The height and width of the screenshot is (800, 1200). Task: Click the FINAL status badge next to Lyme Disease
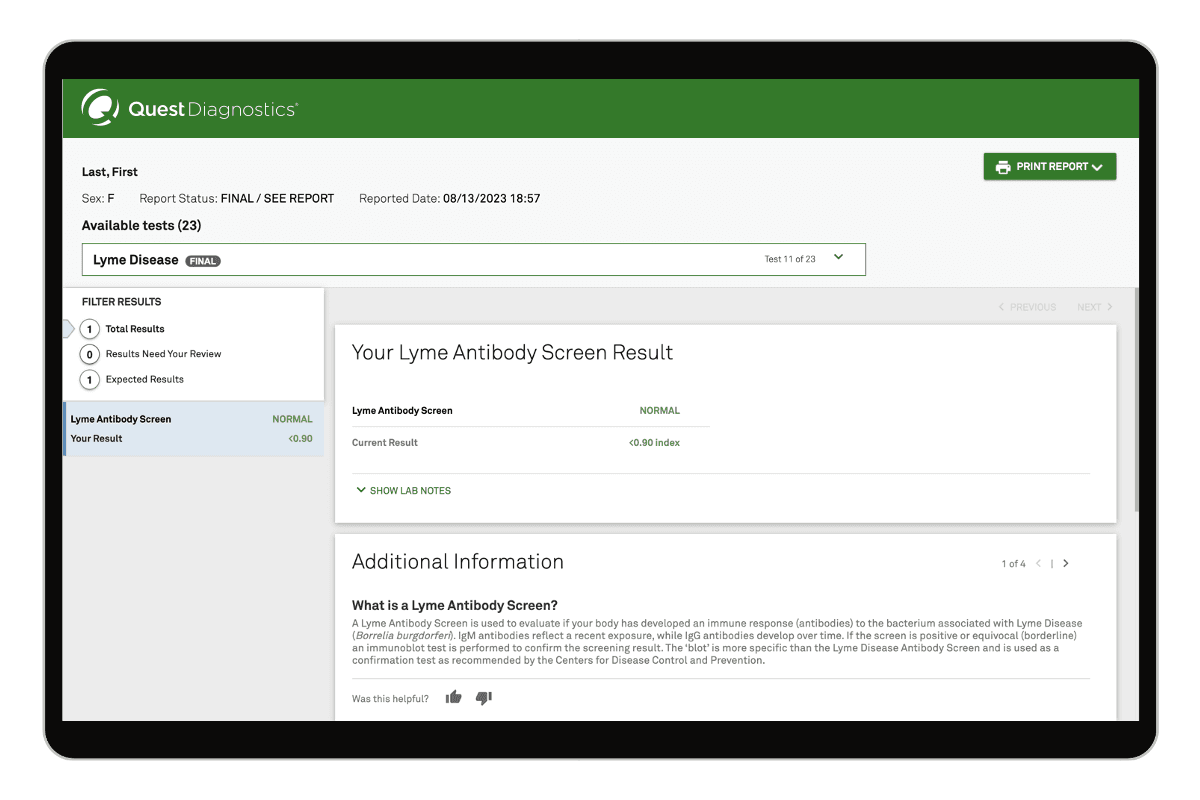point(202,260)
